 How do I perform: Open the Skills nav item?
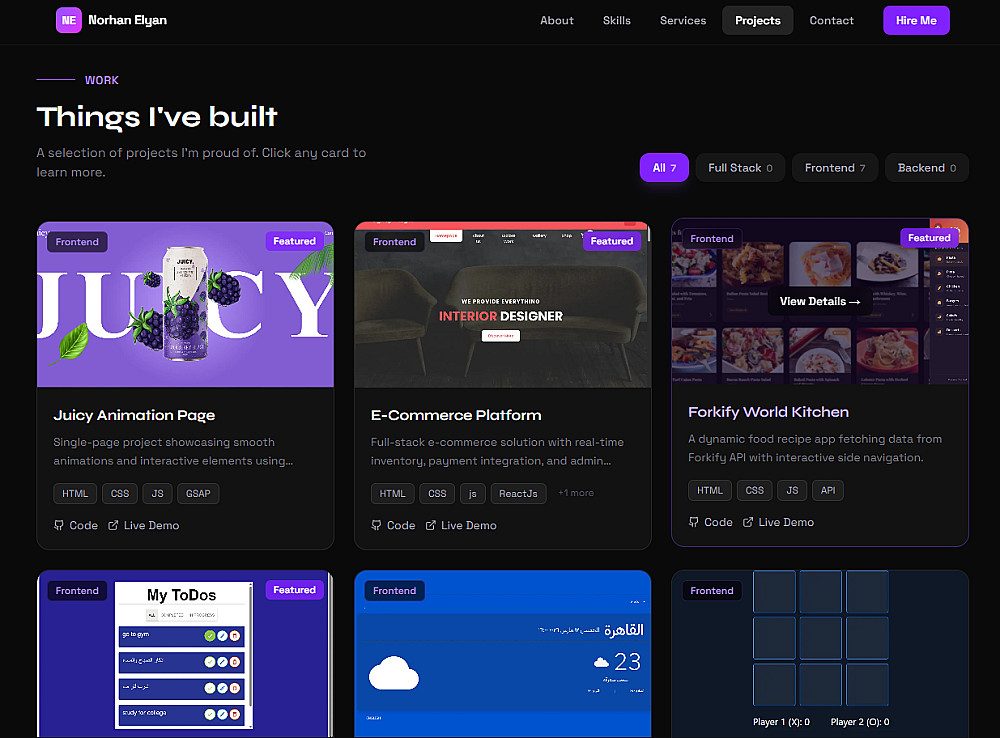[617, 20]
